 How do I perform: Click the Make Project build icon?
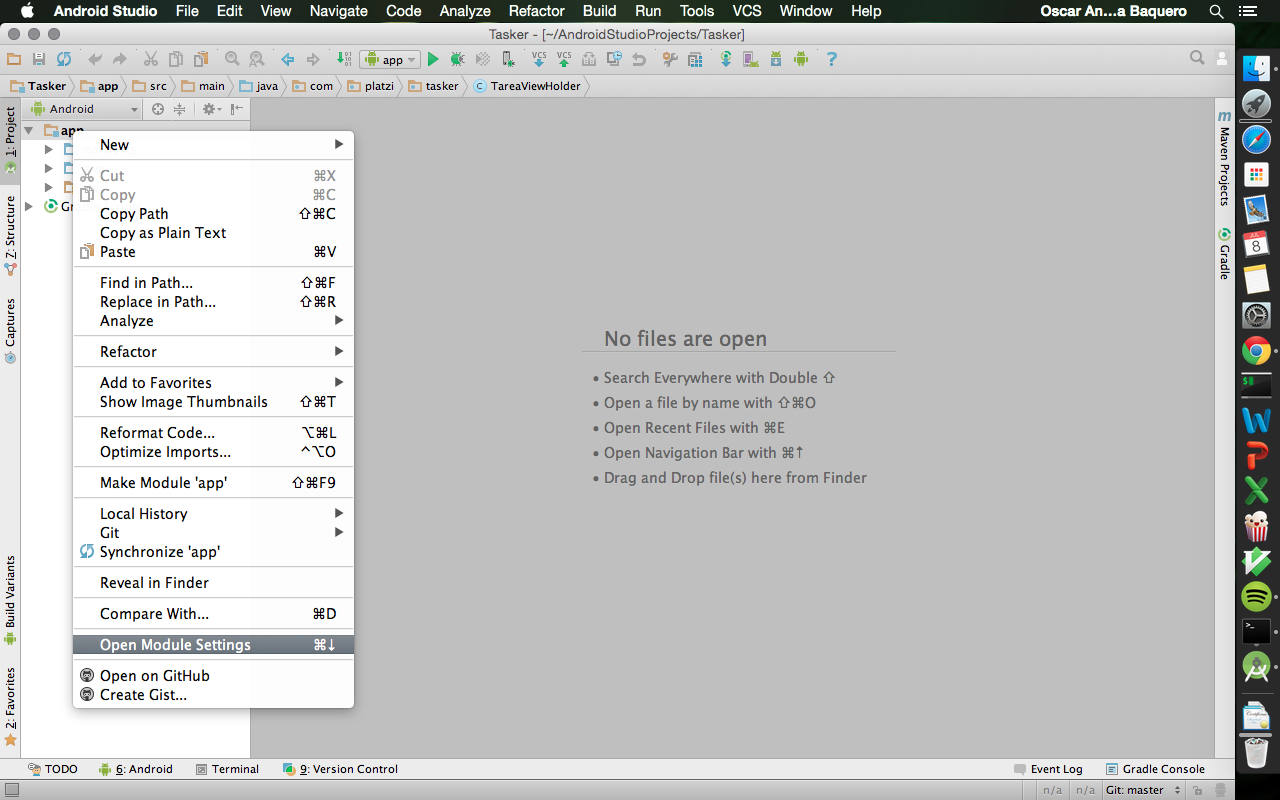(x=343, y=59)
